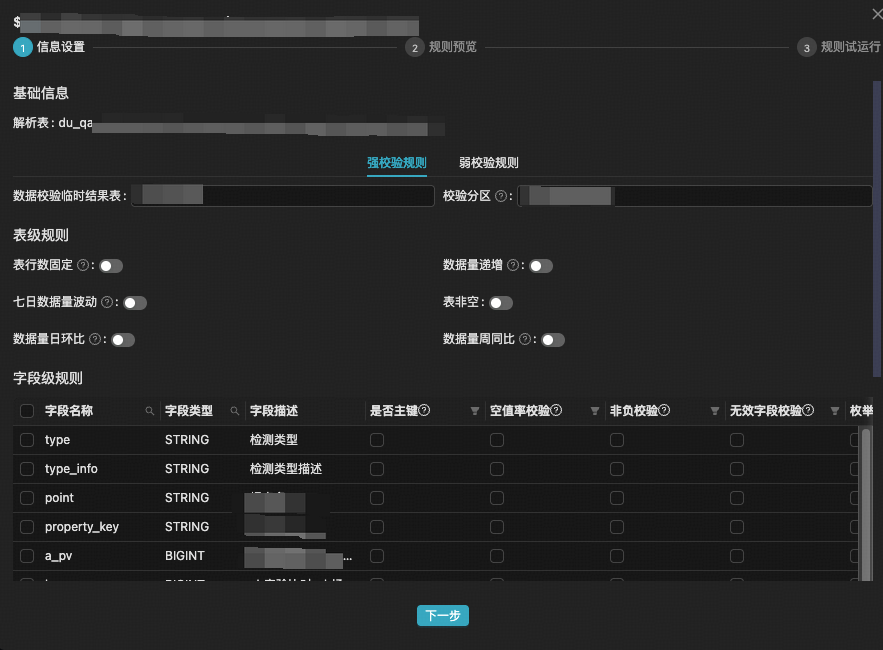This screenshot has width=883, height=650.
Task: Select the 强校验规则 tab
Action: [396, 163]
